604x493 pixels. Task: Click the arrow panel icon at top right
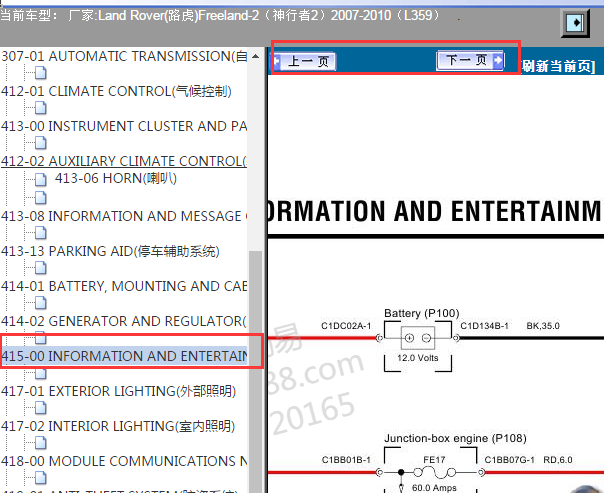point(575,23)
